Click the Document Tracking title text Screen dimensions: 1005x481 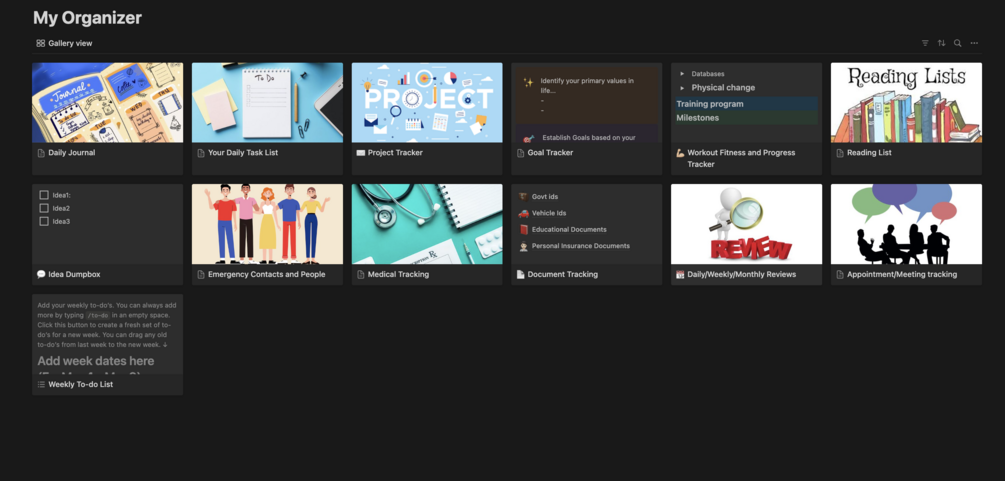tap(563, 274)
